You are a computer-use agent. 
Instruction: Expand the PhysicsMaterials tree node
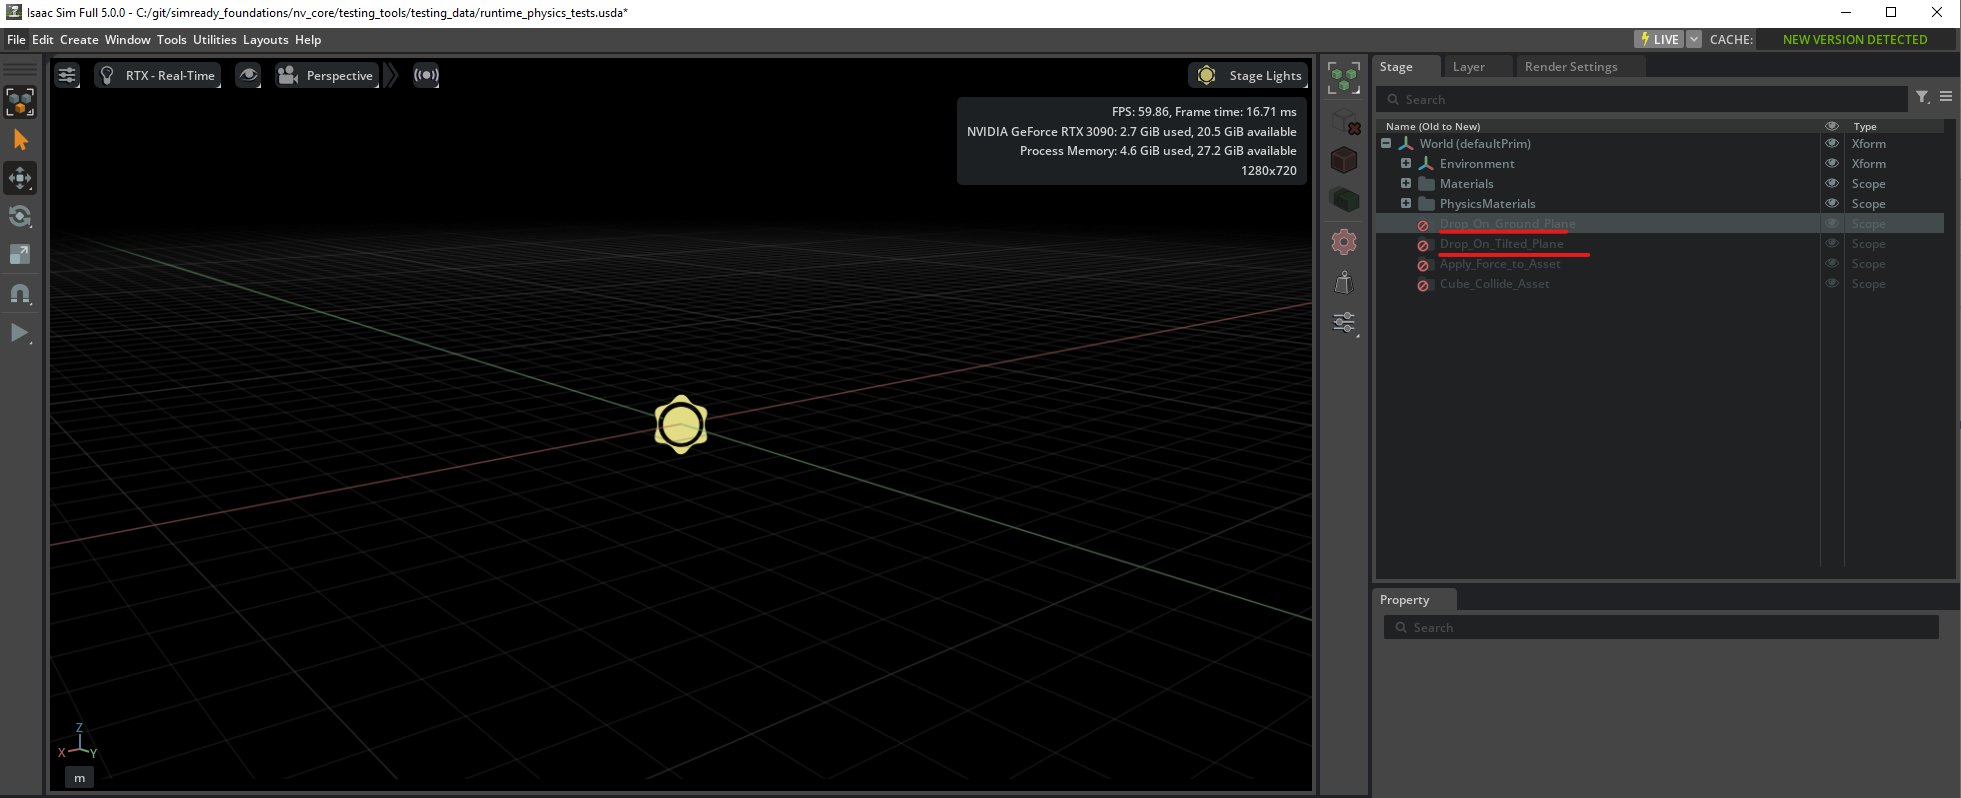point(1406,203)
